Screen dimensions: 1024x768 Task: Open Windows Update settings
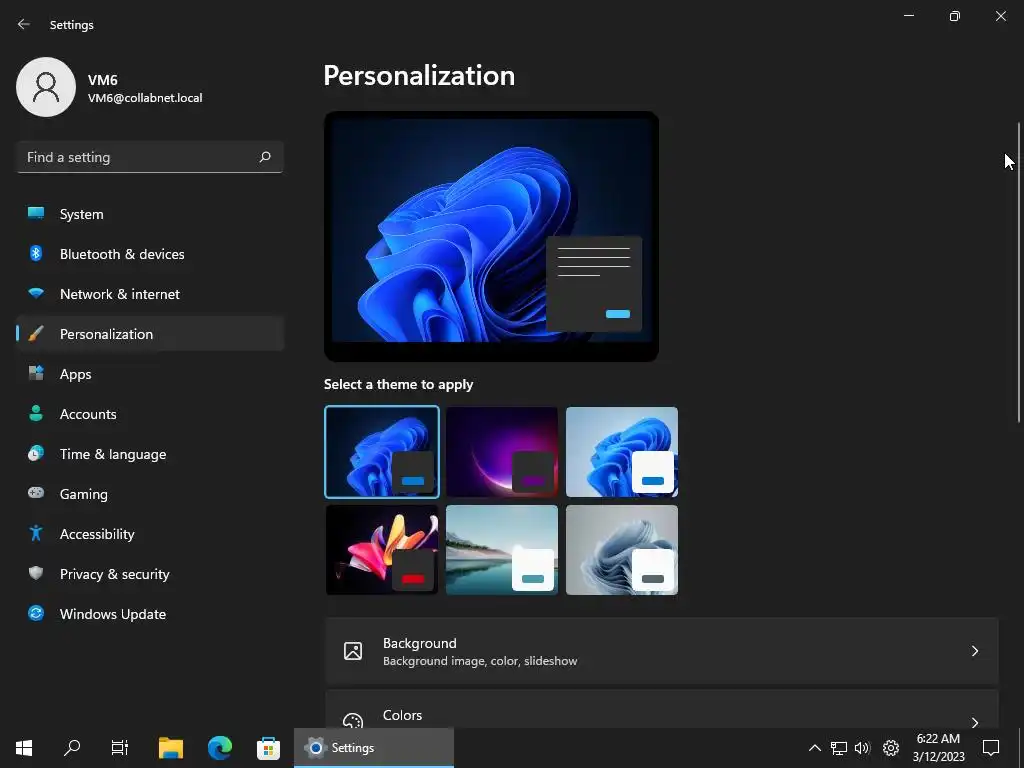point(150,614)
